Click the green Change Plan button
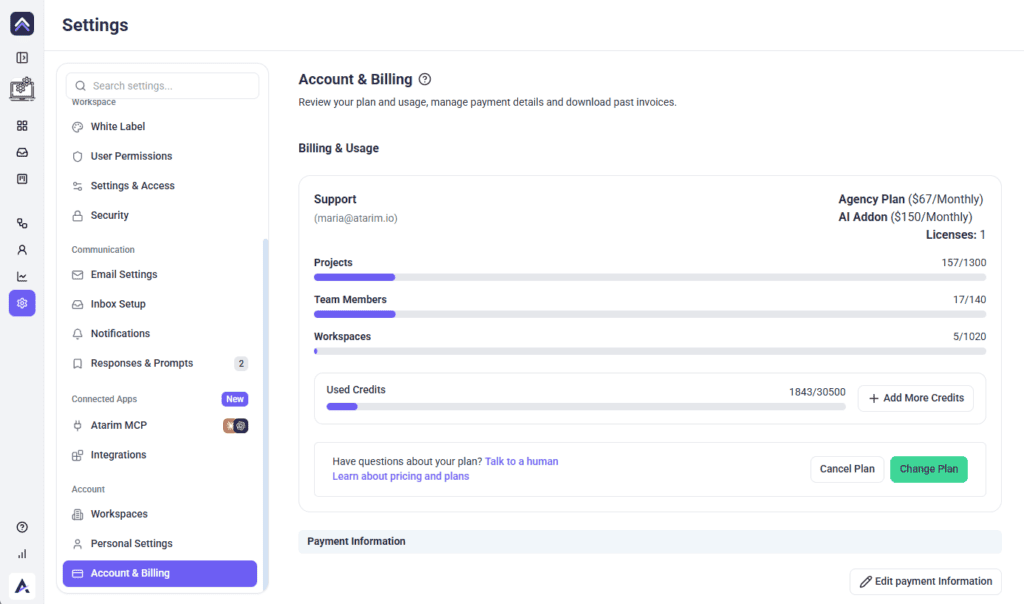Image resolution: width=1024 pixels, height=604 pixels. tap(929, 469)
